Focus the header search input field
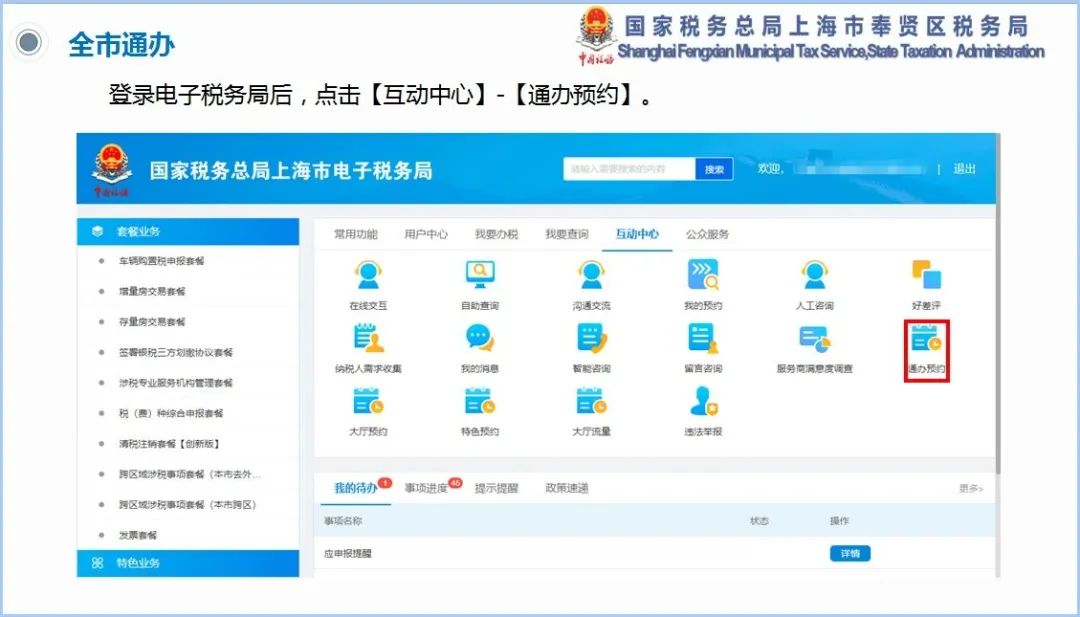 tap(629, 169)
